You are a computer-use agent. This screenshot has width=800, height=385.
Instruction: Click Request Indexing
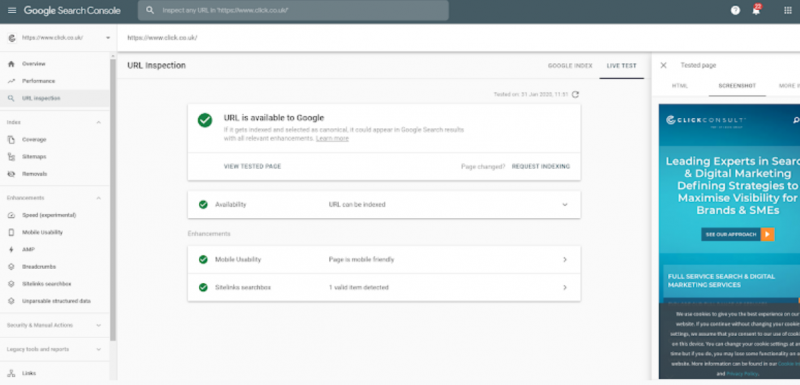point(541,166)
